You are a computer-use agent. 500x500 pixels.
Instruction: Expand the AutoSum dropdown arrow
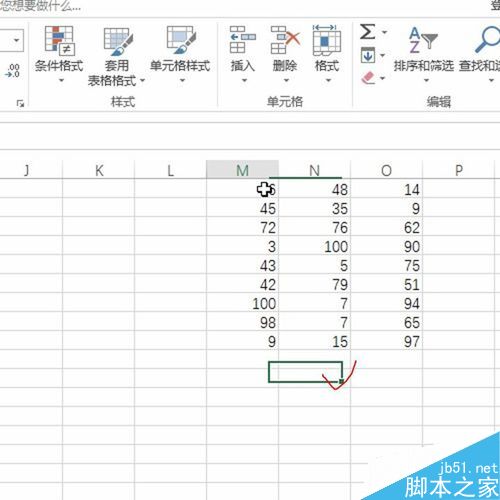[384, 32]
